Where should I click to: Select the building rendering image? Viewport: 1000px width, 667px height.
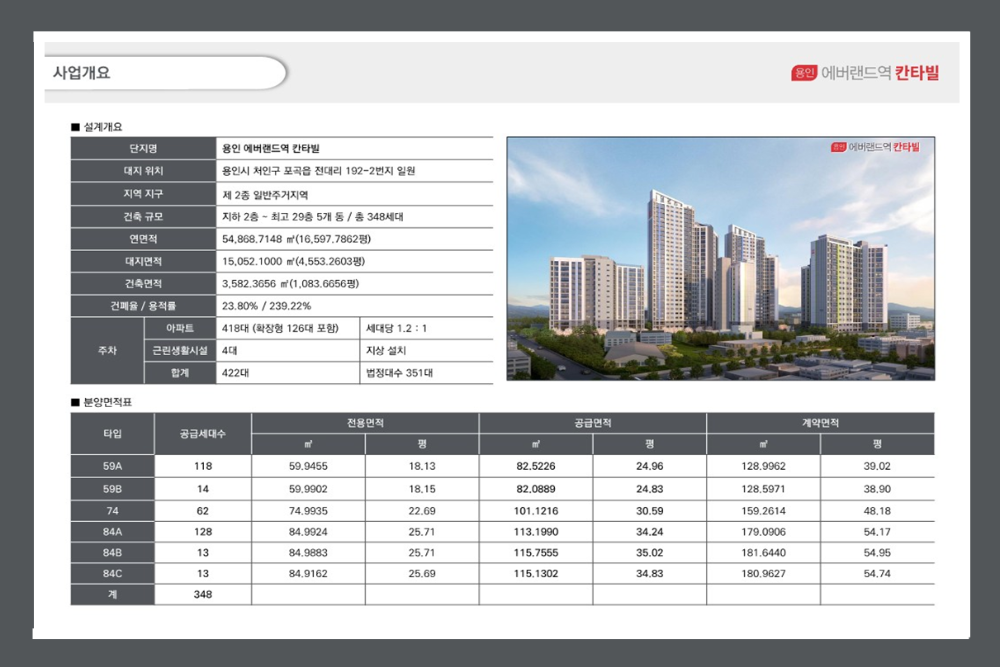pyautogui.click(x=721, y=258)
